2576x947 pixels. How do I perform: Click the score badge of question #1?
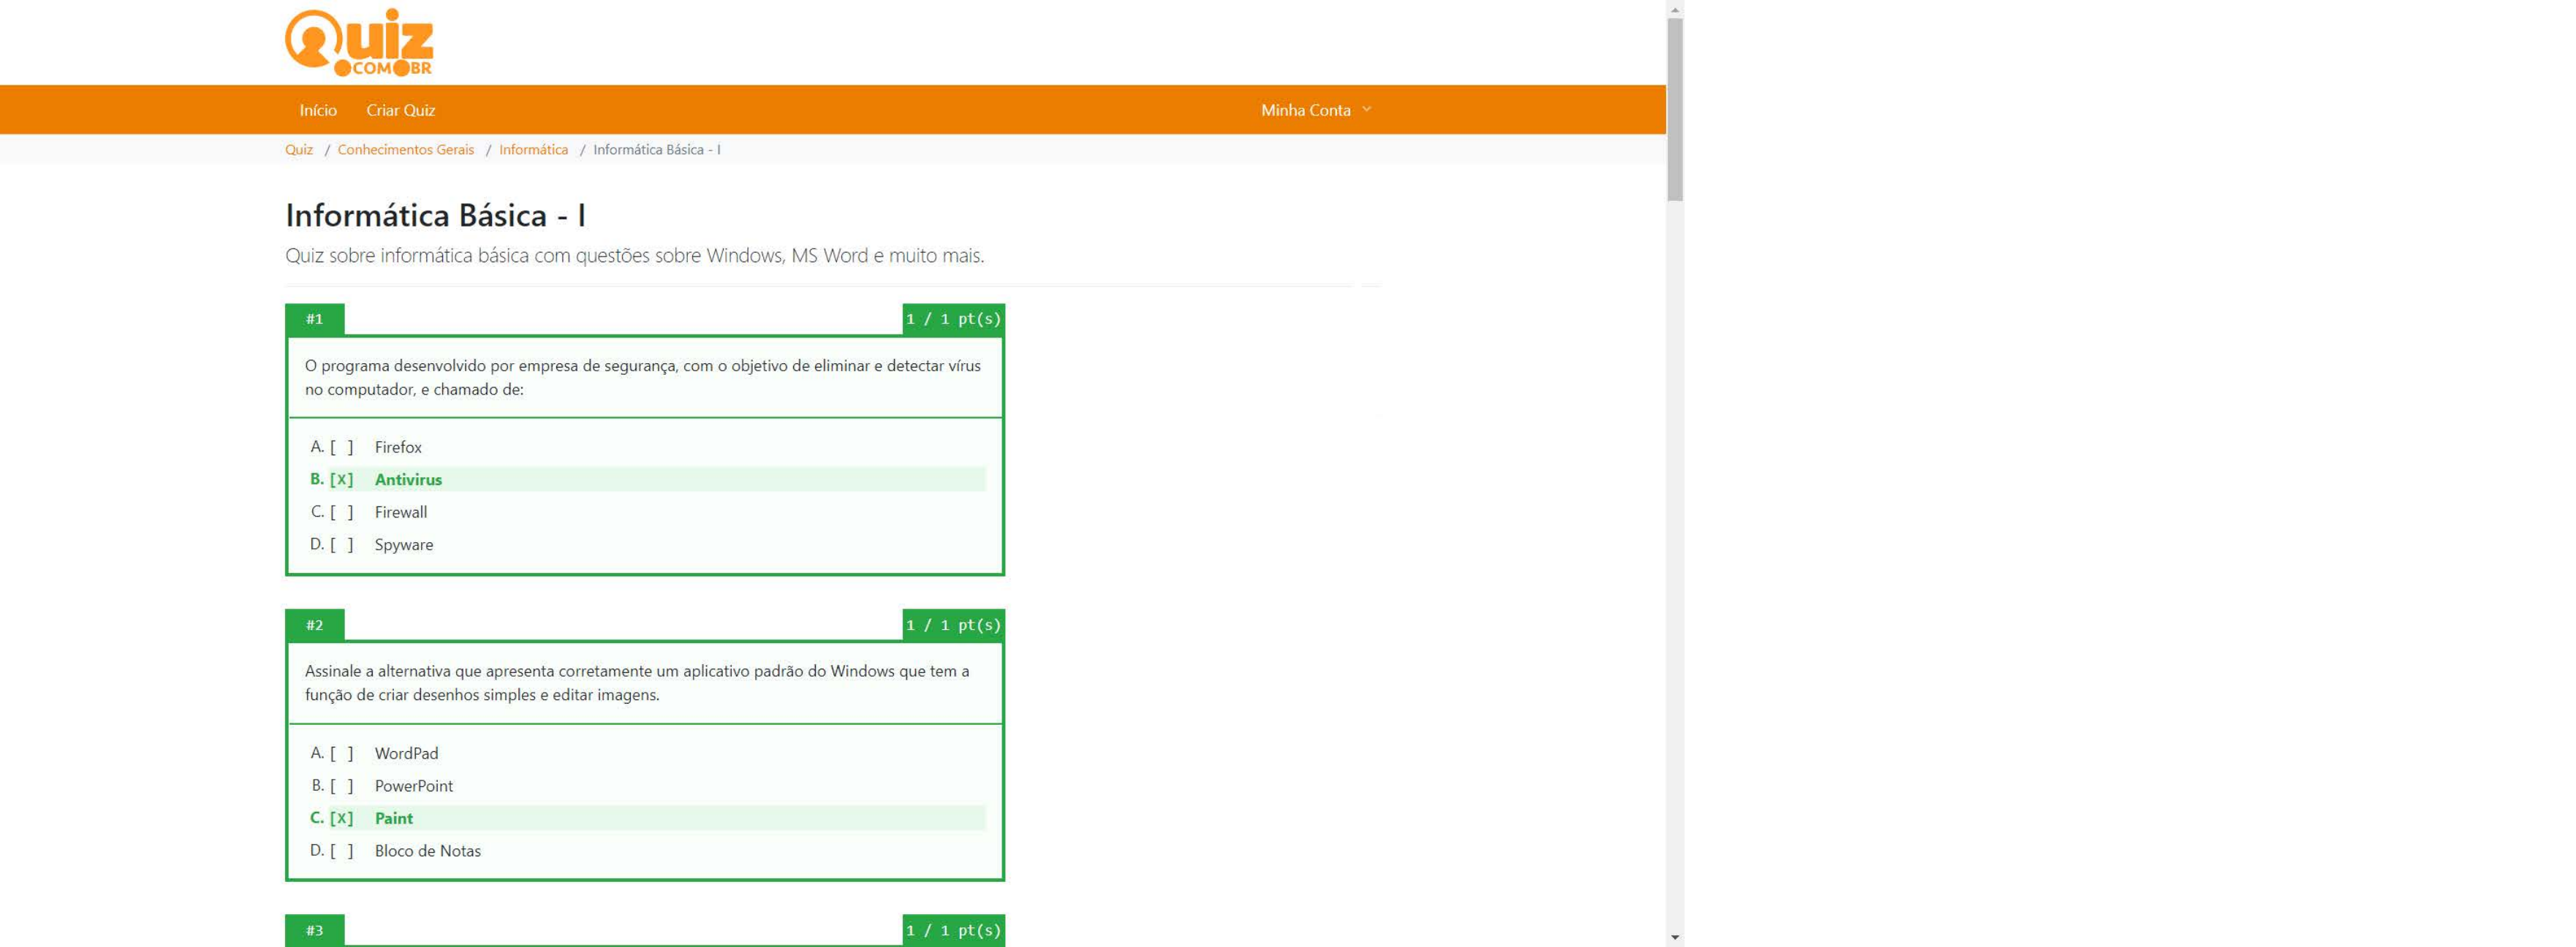[x=953, y=319]
